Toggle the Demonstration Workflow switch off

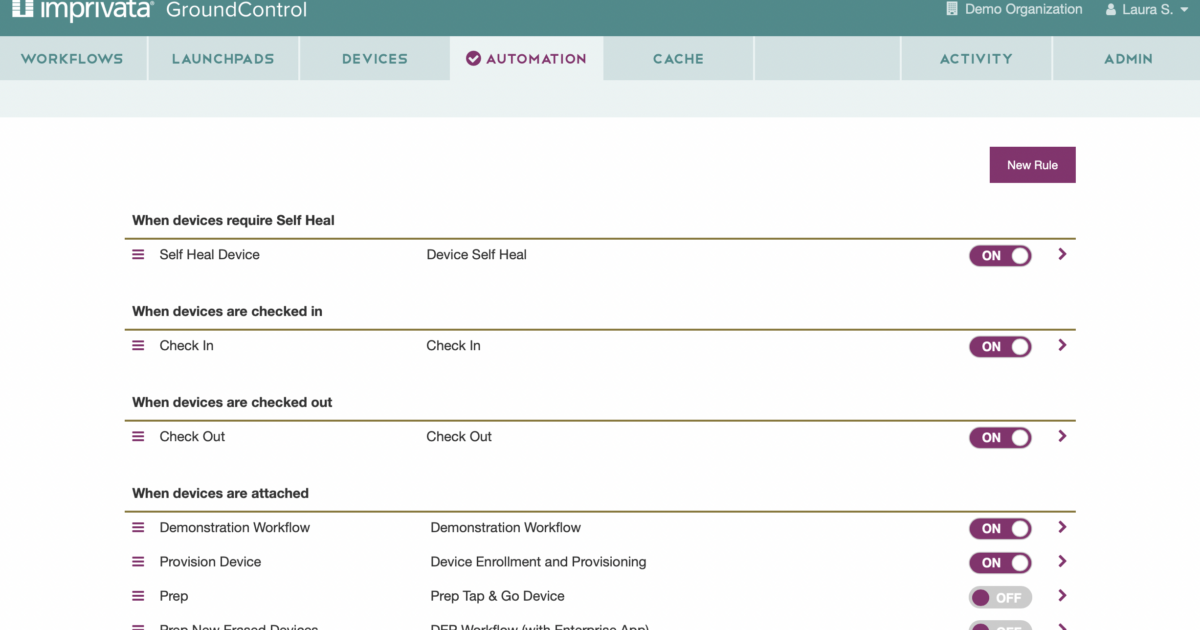click(x=999, y=529)
